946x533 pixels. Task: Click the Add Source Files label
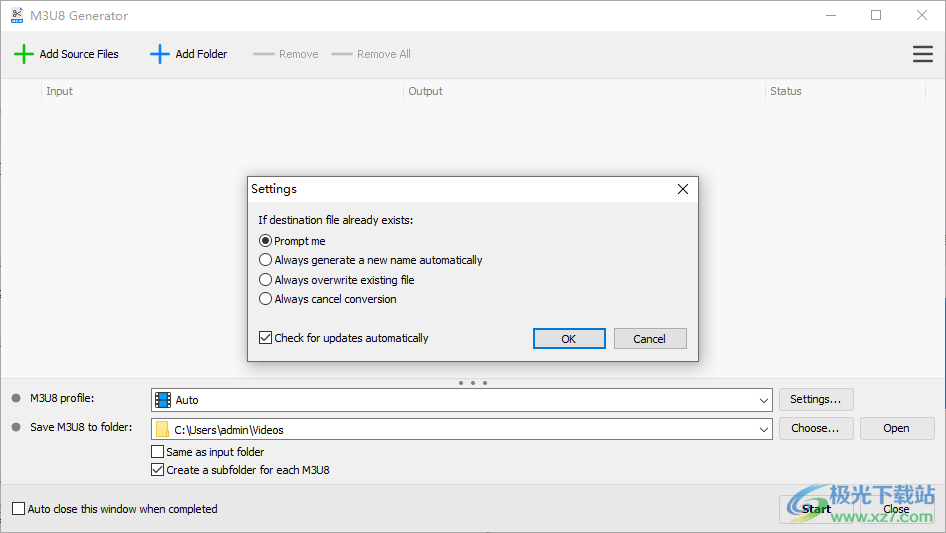(79, 54)
